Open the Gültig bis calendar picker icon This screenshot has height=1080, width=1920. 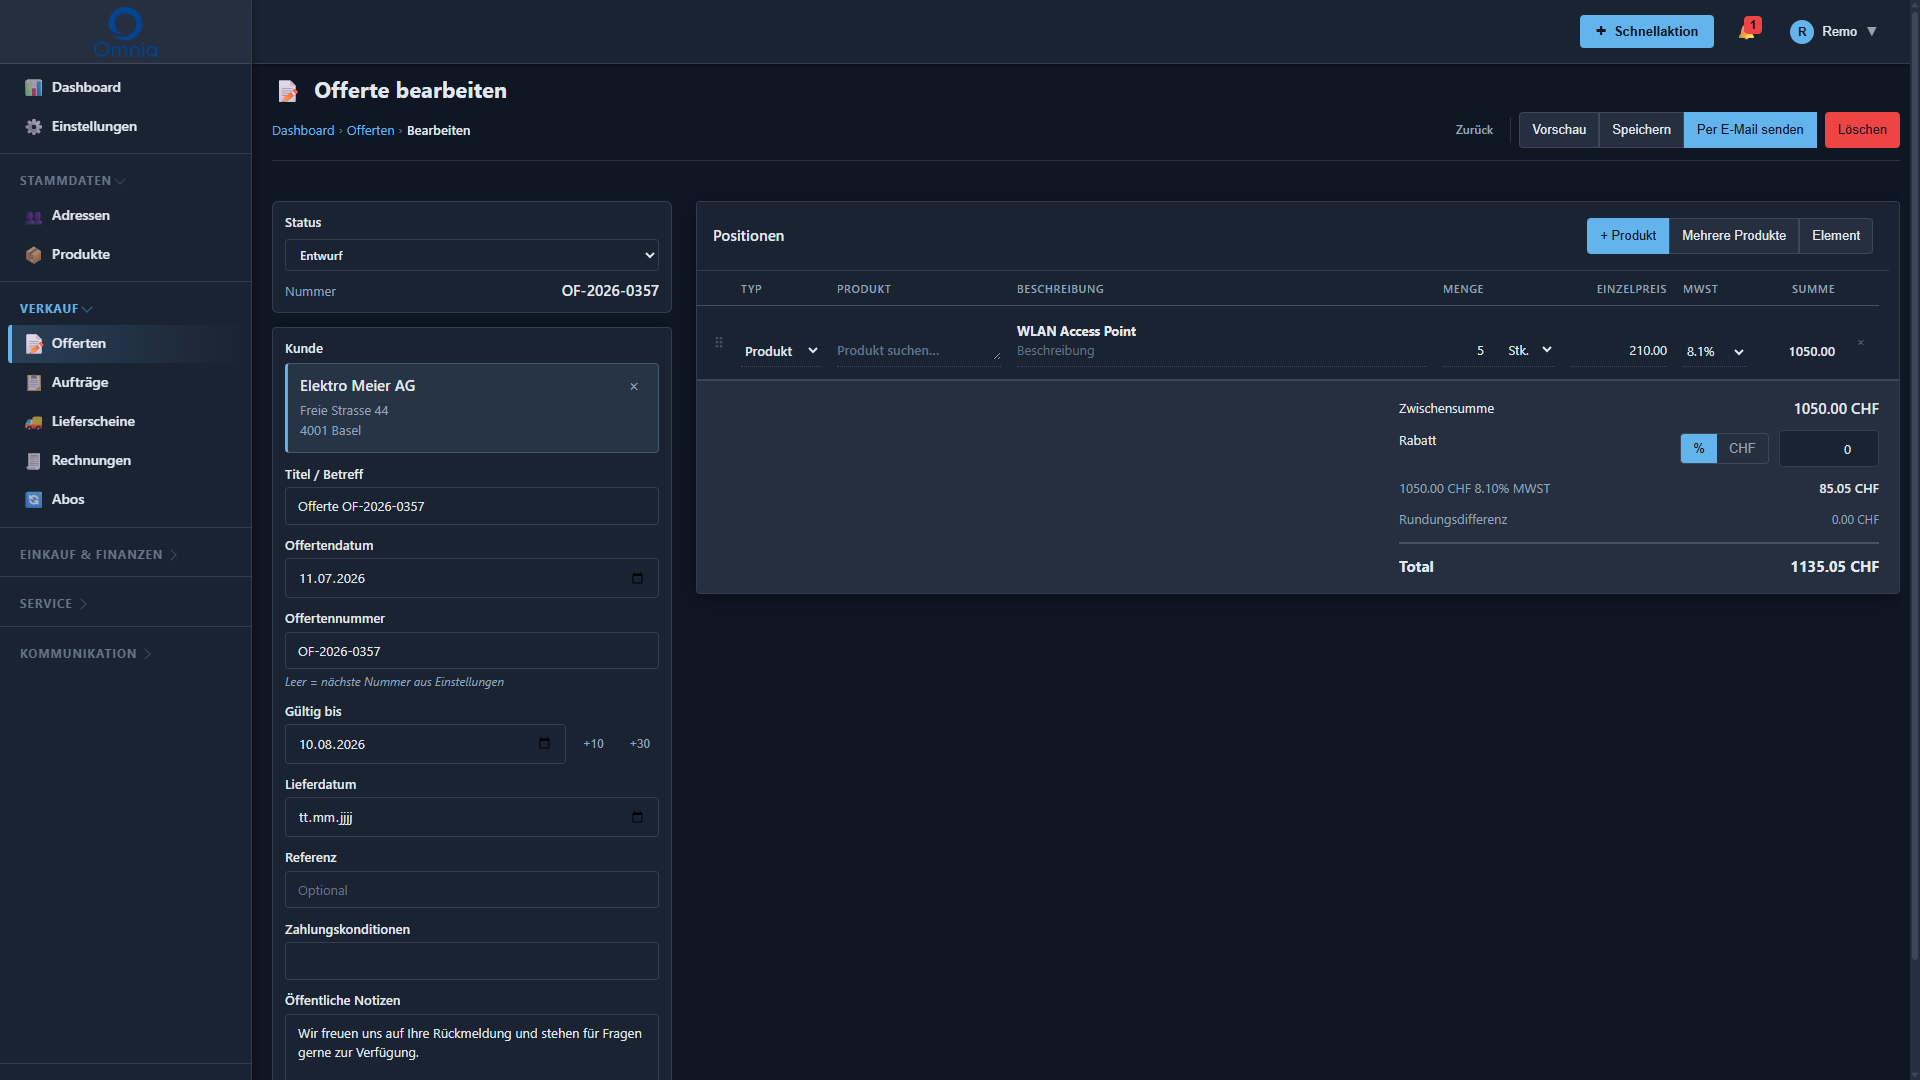(x=544, y=744)
